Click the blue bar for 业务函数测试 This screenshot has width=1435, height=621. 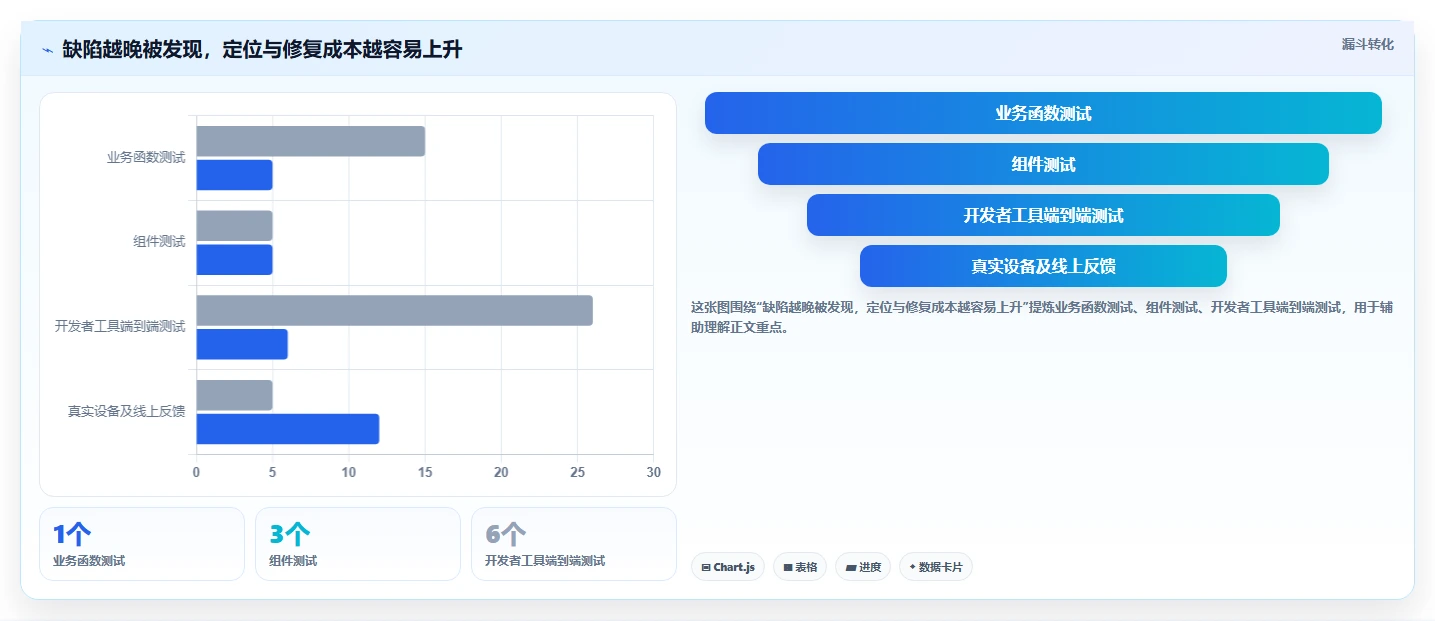[x=234, y=175]
